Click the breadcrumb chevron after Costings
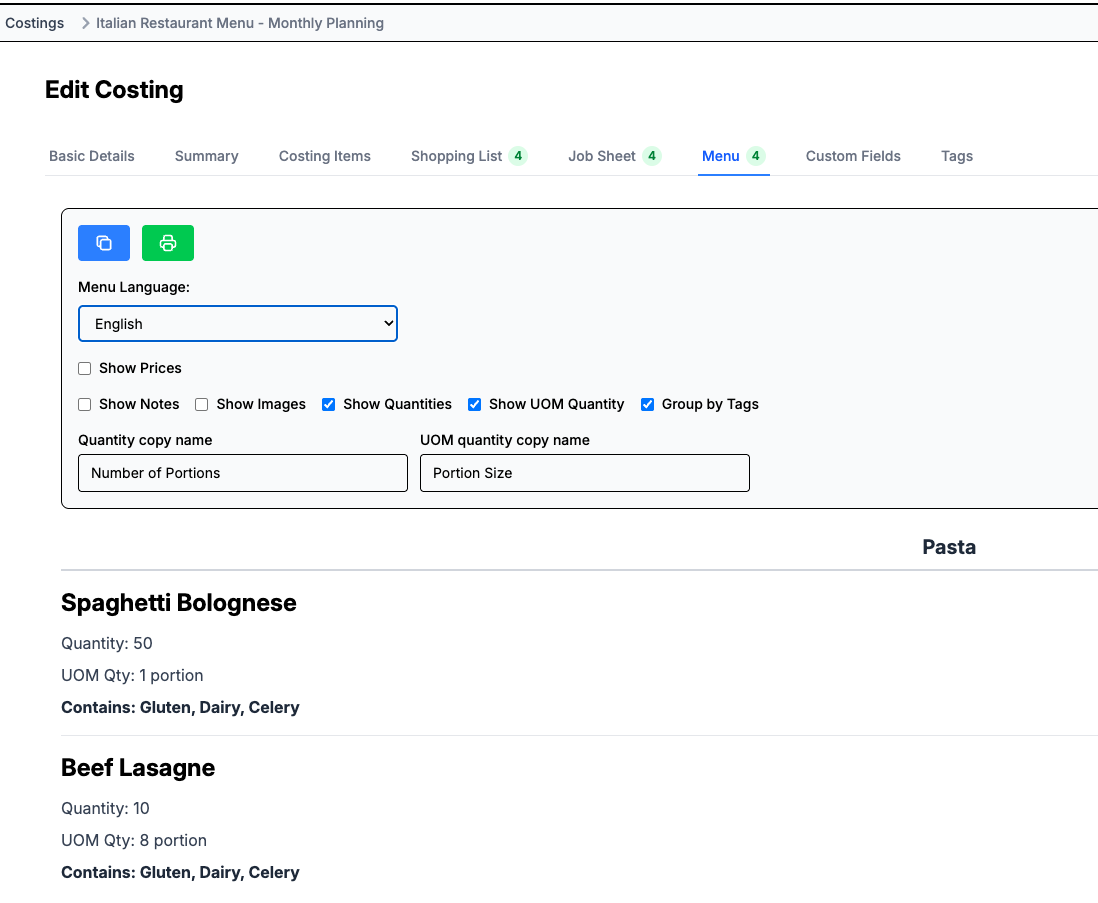This screenshot has width=1098, height=903. click(85, 23)
